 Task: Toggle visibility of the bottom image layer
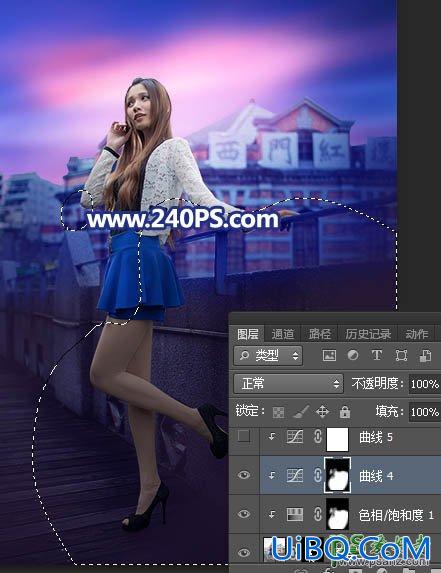coord(244,552)
